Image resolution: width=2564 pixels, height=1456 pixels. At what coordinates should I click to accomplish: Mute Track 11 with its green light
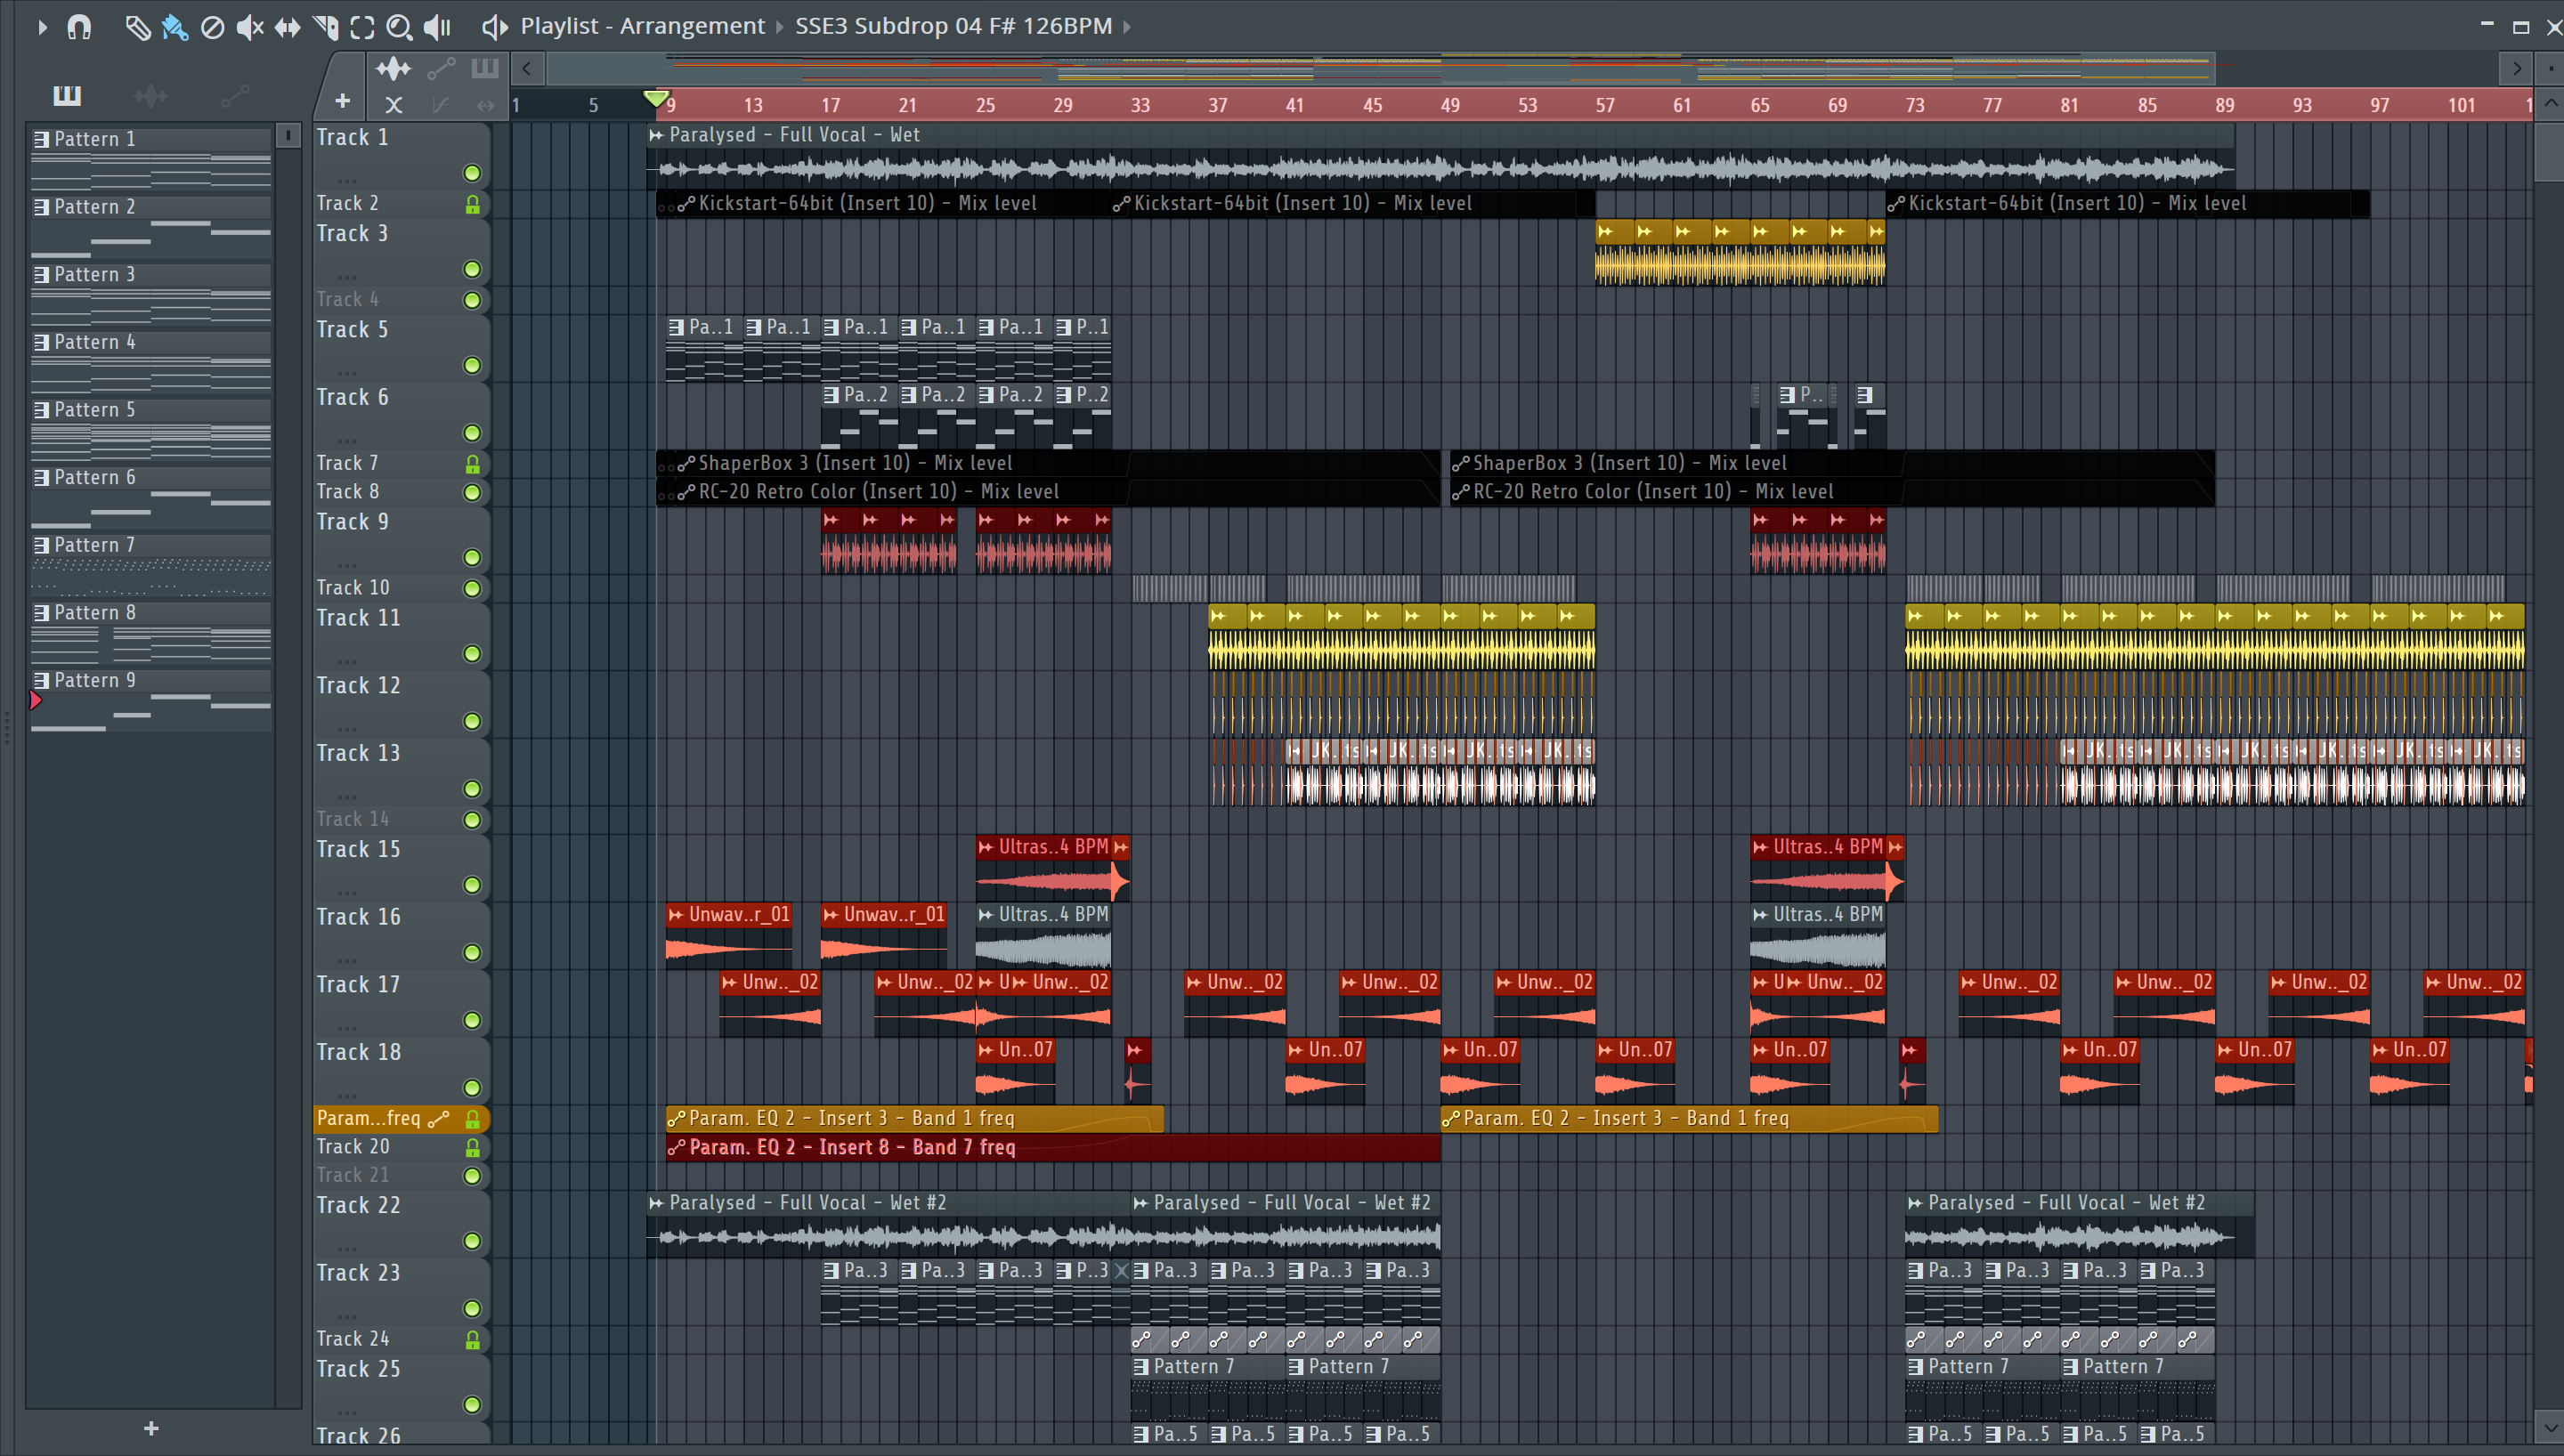click(472, 653)
